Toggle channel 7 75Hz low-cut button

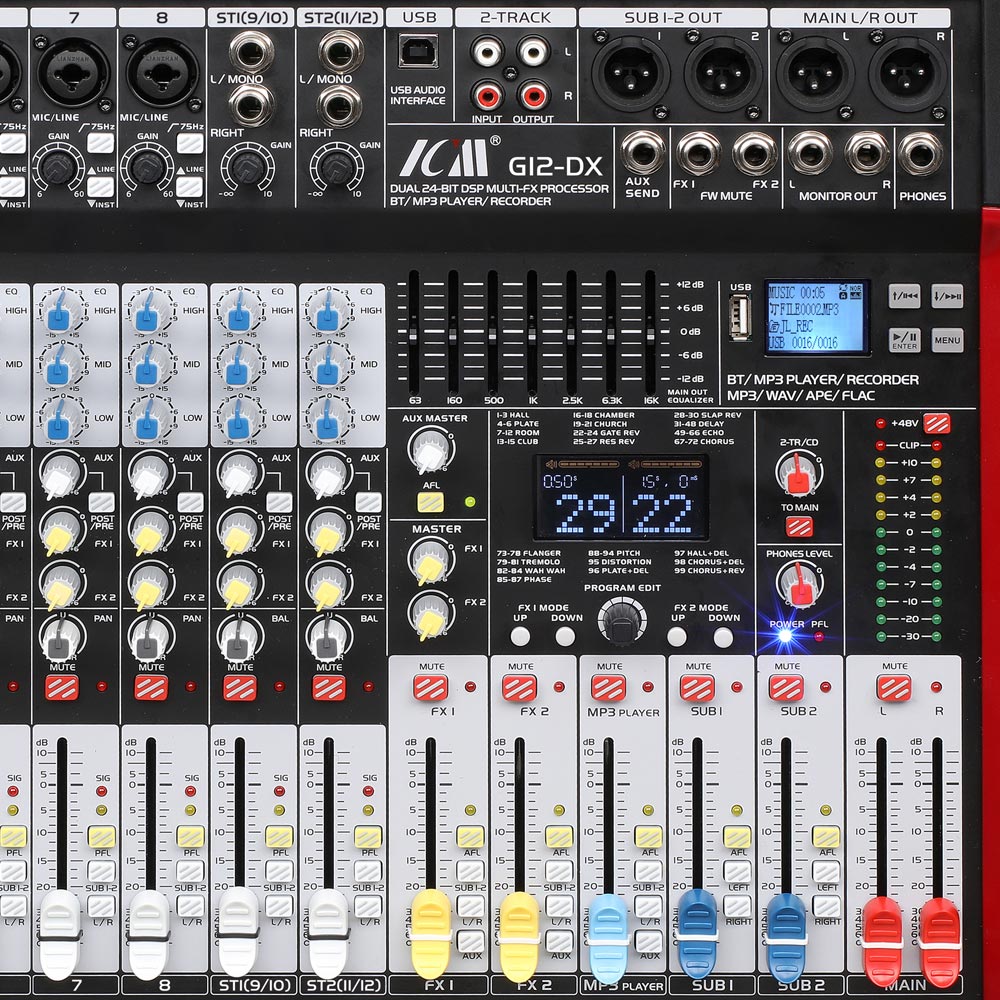pyautogui.click(x=100, y=143)
